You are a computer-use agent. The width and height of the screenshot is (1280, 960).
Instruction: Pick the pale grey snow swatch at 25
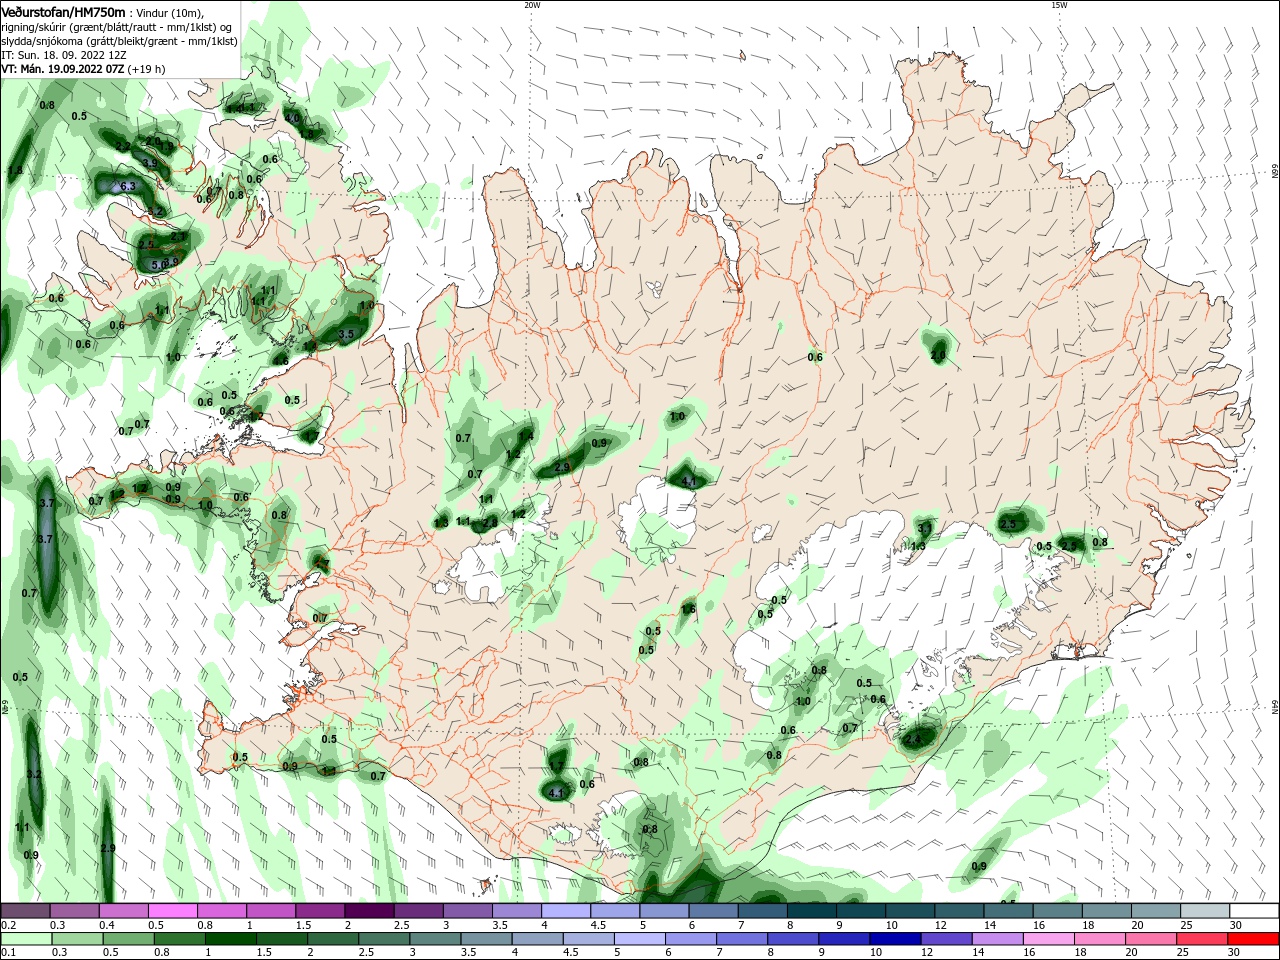pos(1206,911)
